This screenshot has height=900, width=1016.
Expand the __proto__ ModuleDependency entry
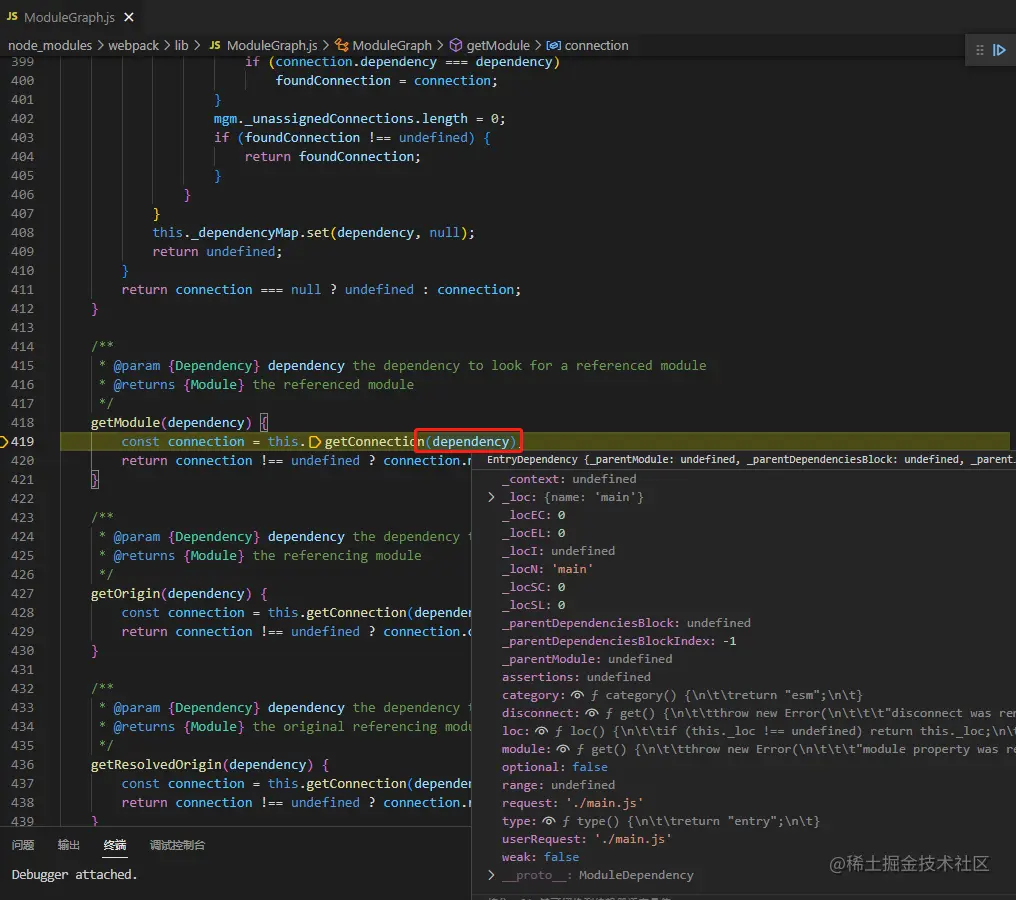pos(491,875)
